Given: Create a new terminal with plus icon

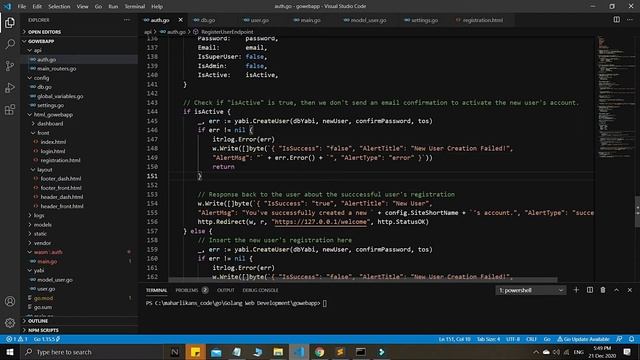Looking at the screenshot, I should [576, 290].
